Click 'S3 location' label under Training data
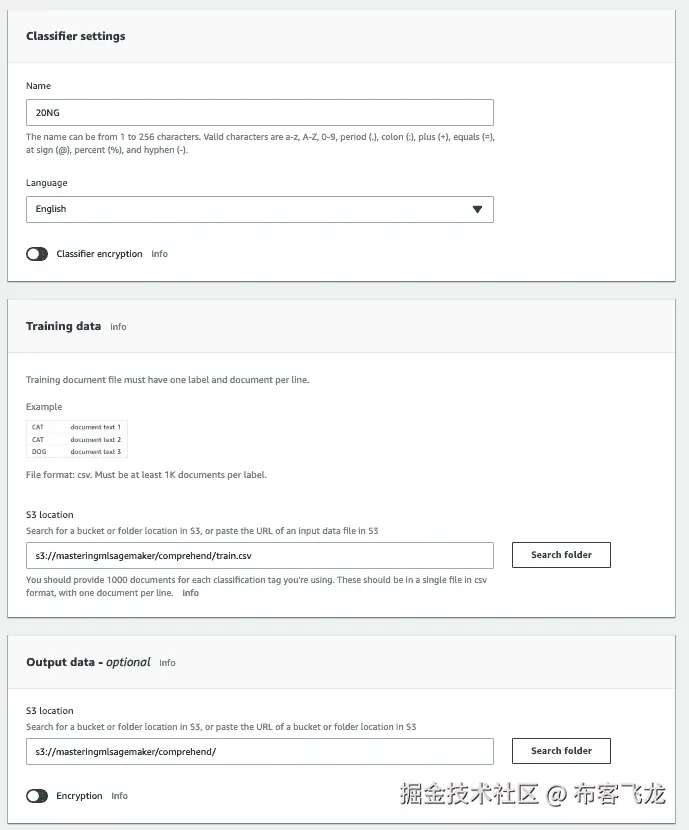 click(50, 515)
